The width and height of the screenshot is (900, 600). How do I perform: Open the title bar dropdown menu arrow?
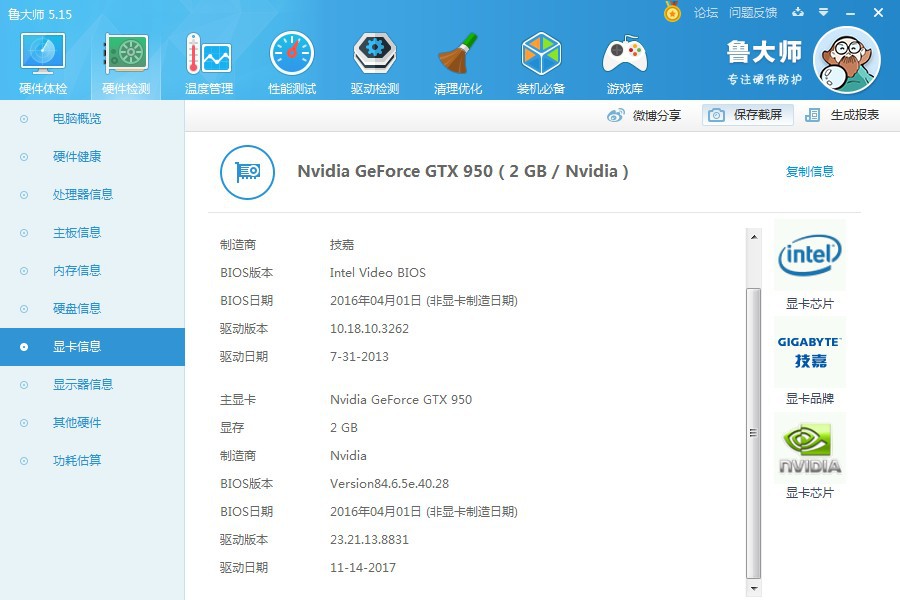824,12
